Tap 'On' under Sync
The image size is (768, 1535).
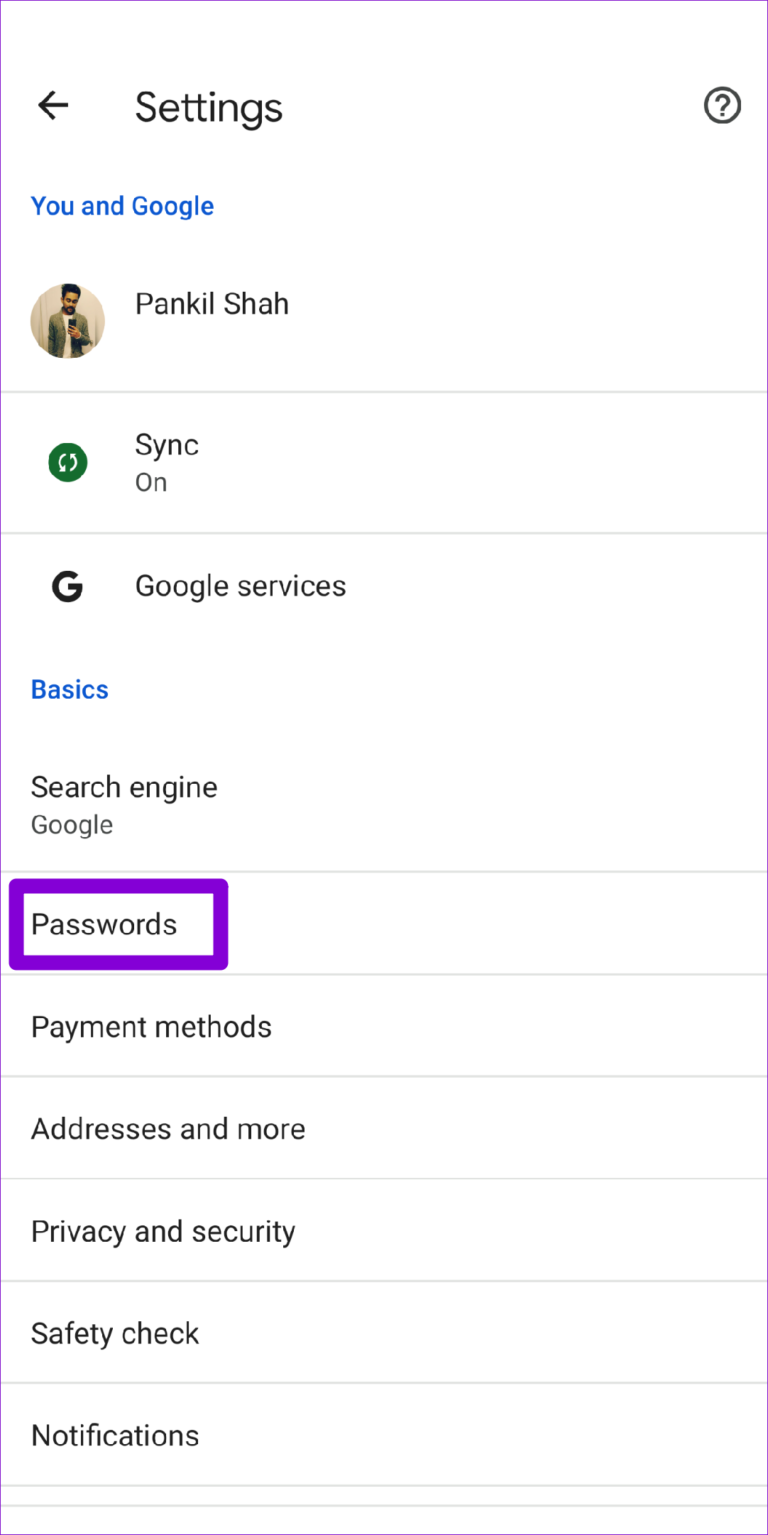151,482
